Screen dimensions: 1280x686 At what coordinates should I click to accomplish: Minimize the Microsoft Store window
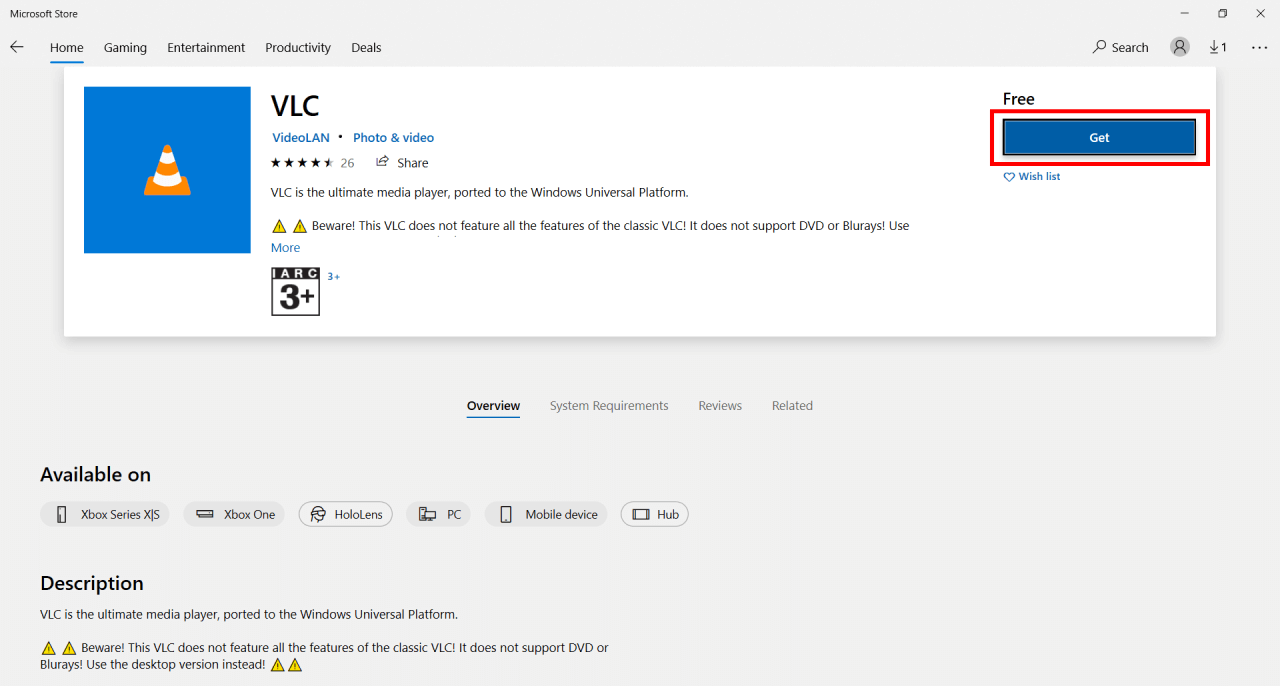(x=1184, y=14)
